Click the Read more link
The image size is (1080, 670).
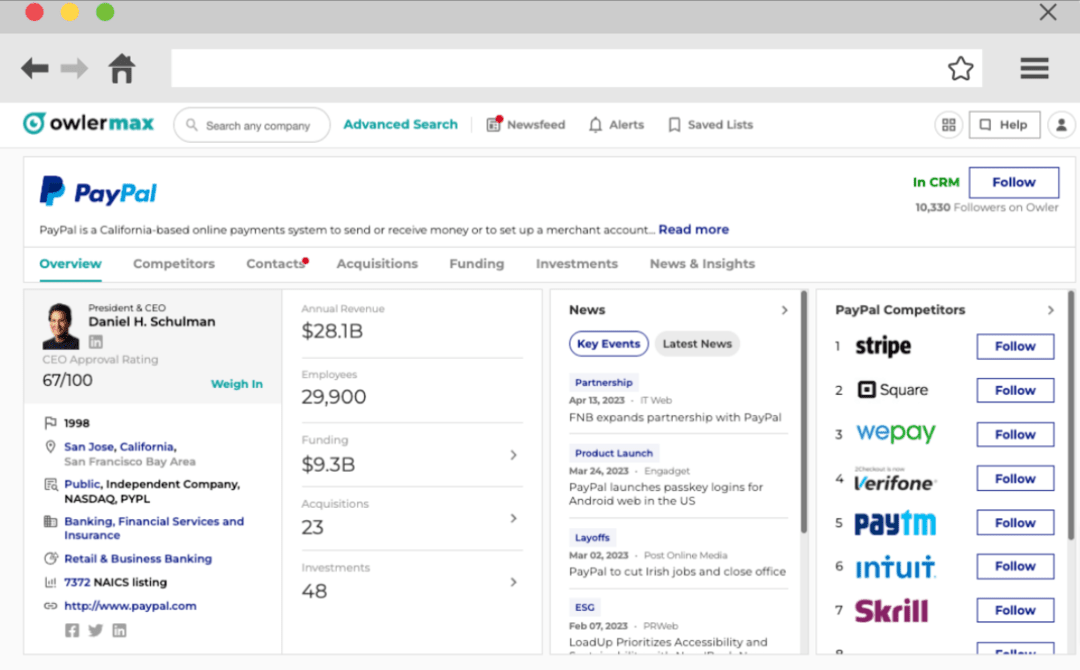pos(693,229)
